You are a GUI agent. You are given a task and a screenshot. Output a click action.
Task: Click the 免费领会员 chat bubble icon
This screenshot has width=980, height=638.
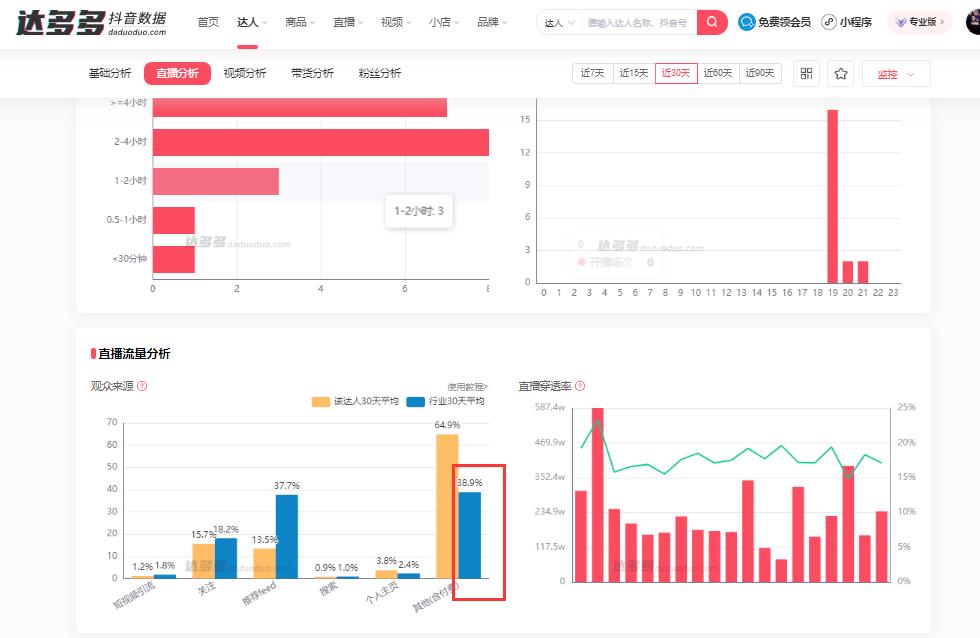click(747, 22)
